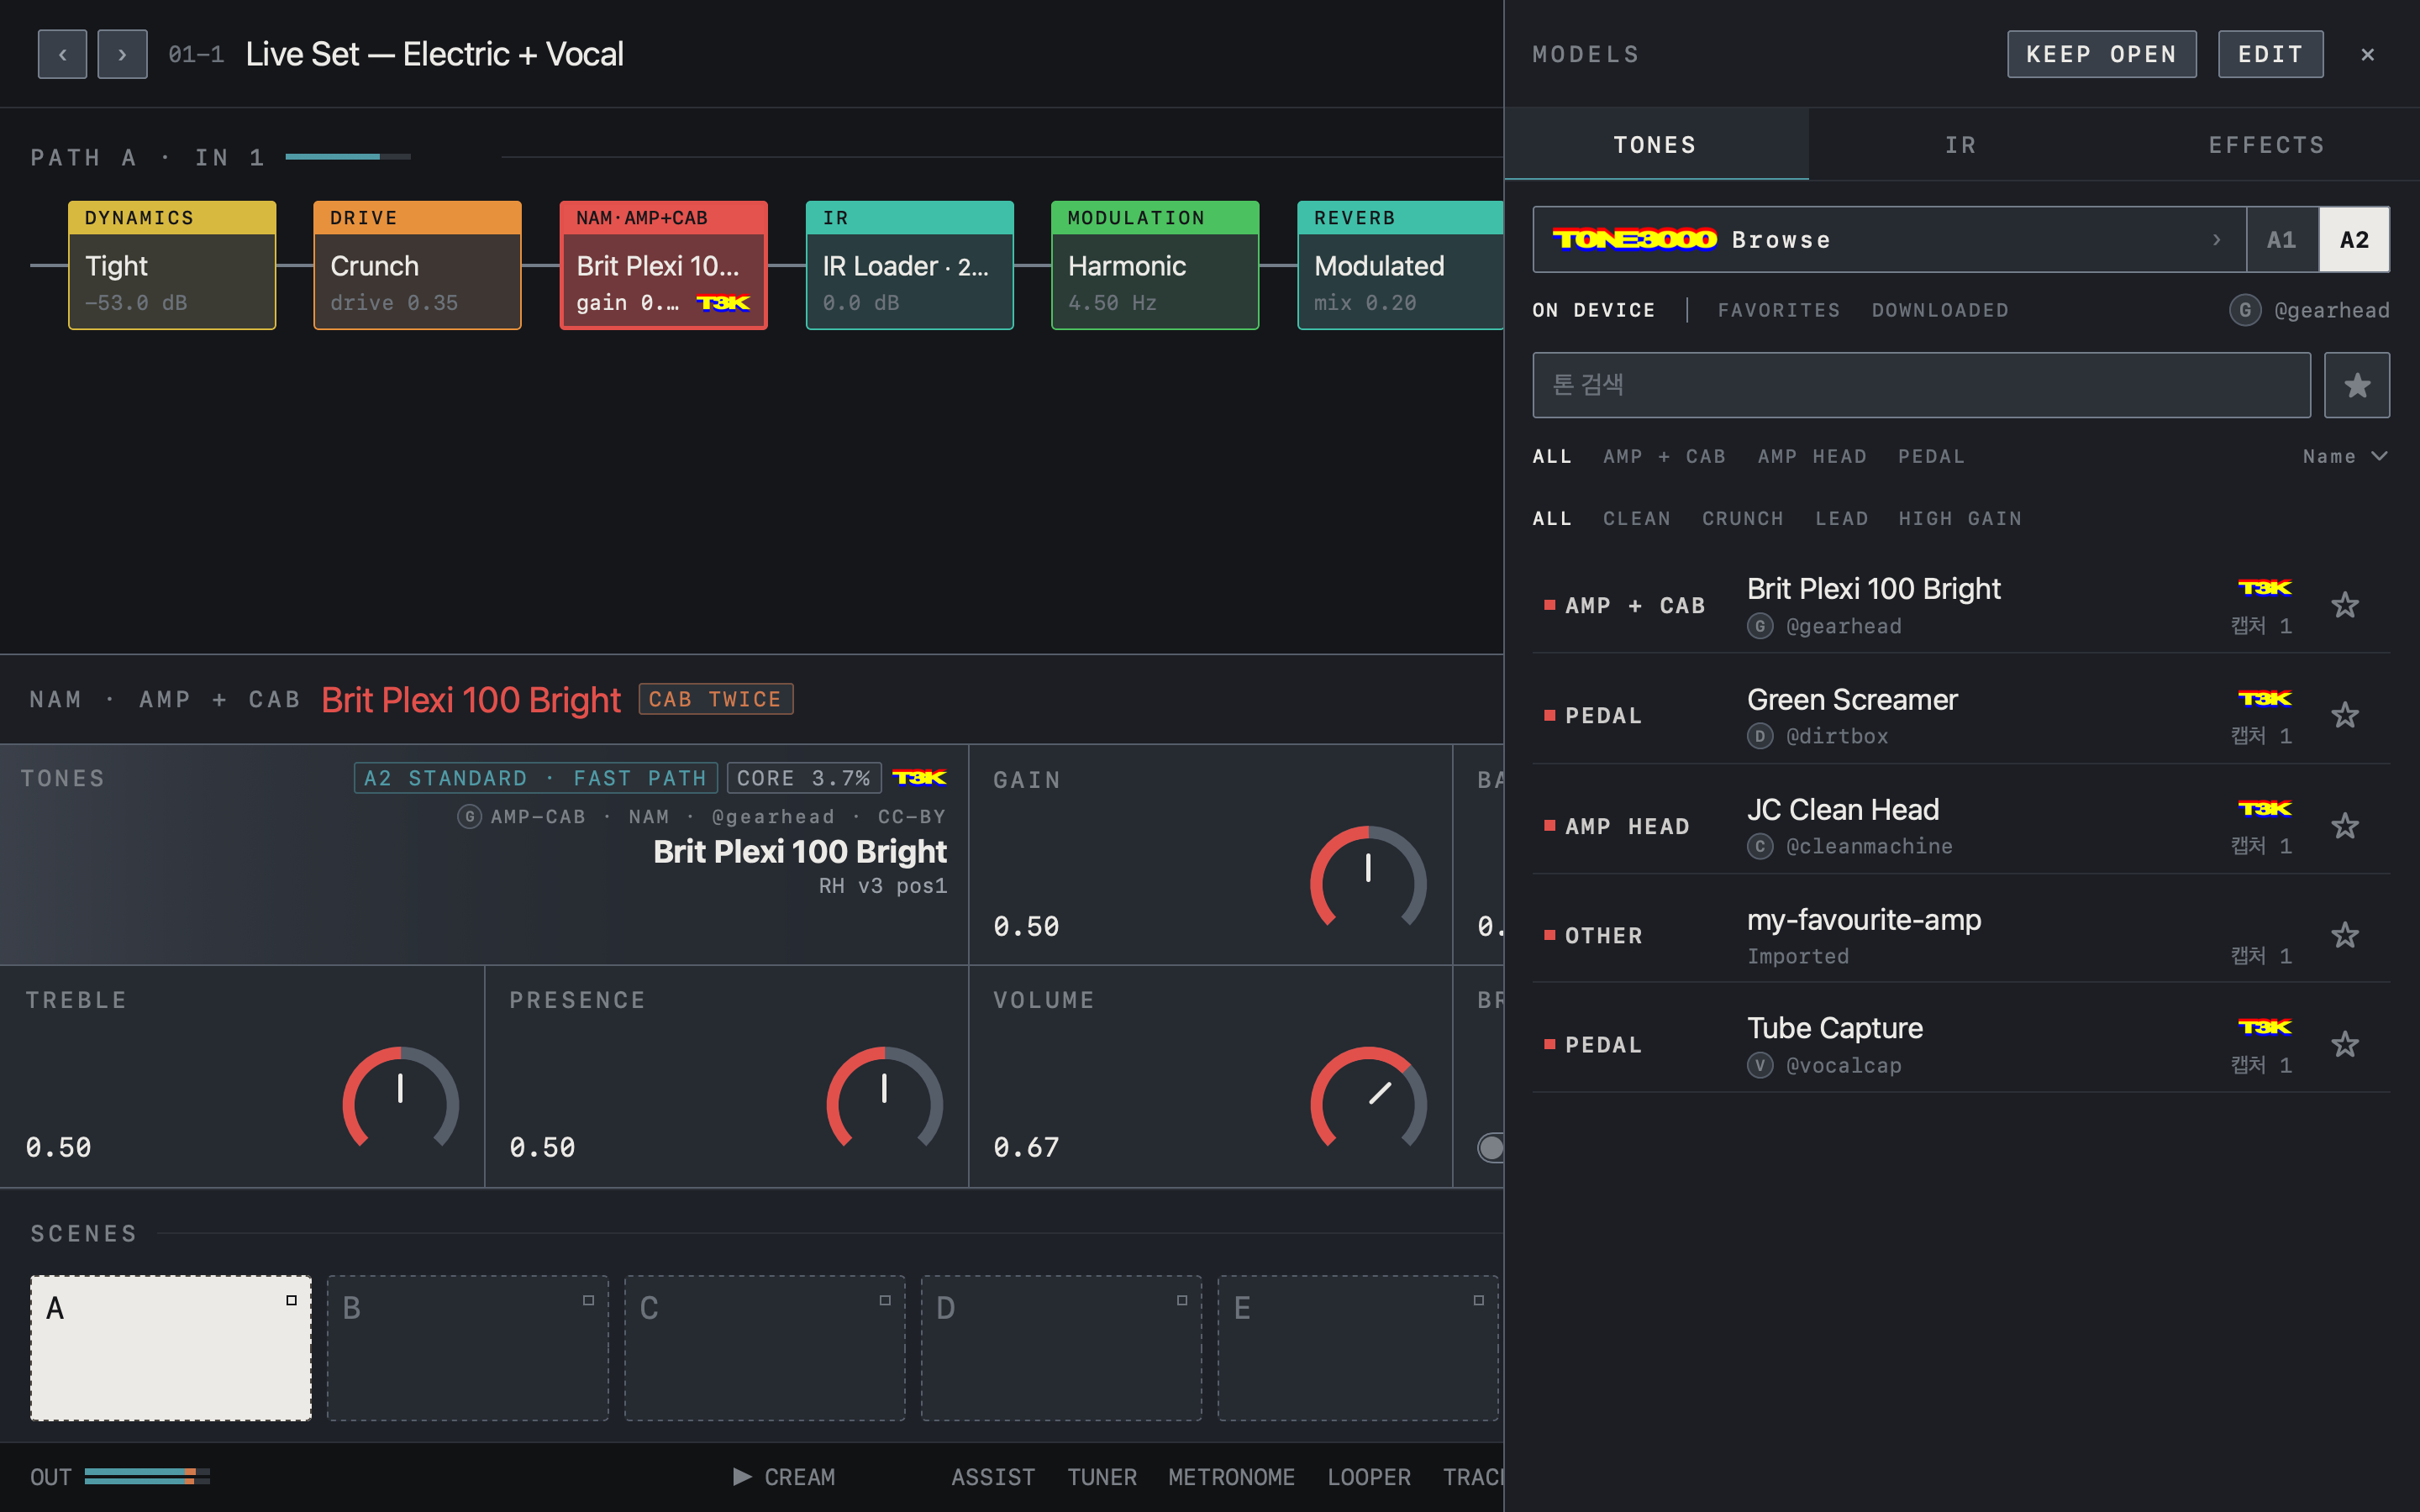The width and height of the screenshot is (2420, 1512).
Task: Favorite the Brit Plexi 100 Bright tone
Action: coord(2344,605)
